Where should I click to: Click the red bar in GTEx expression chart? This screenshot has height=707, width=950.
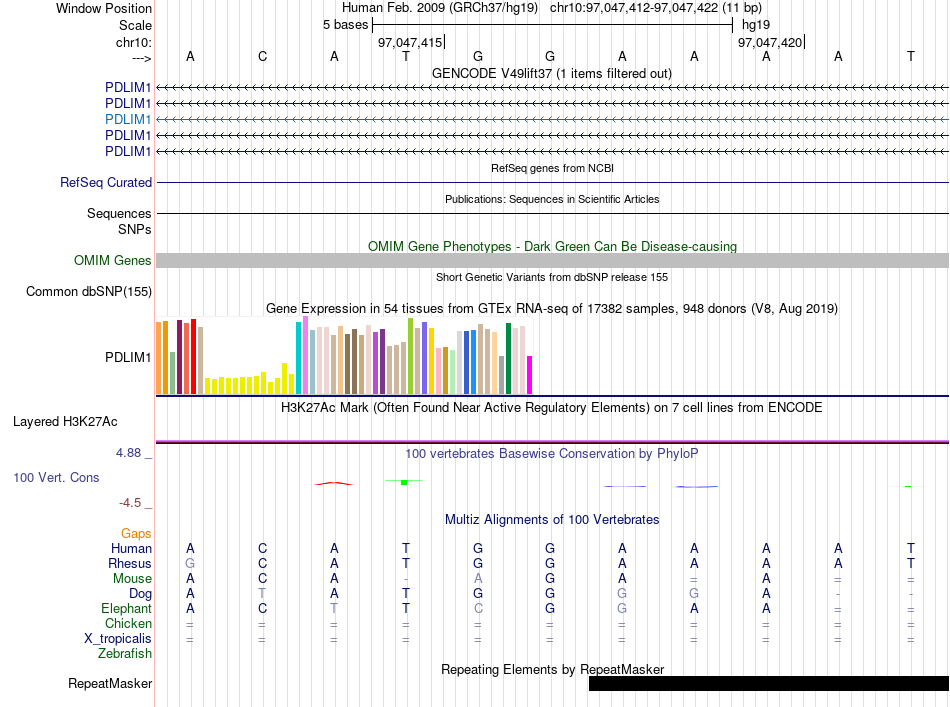point(193,357)
